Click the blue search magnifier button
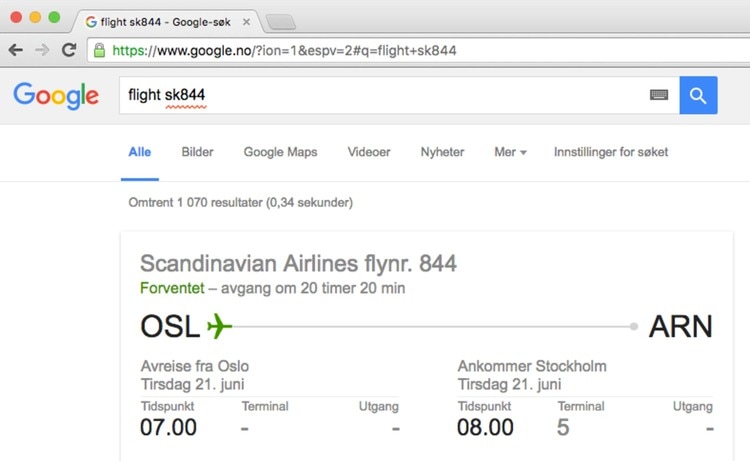This screenshot has height=461, width=750. pyautogui.click(x=698, y=96)
